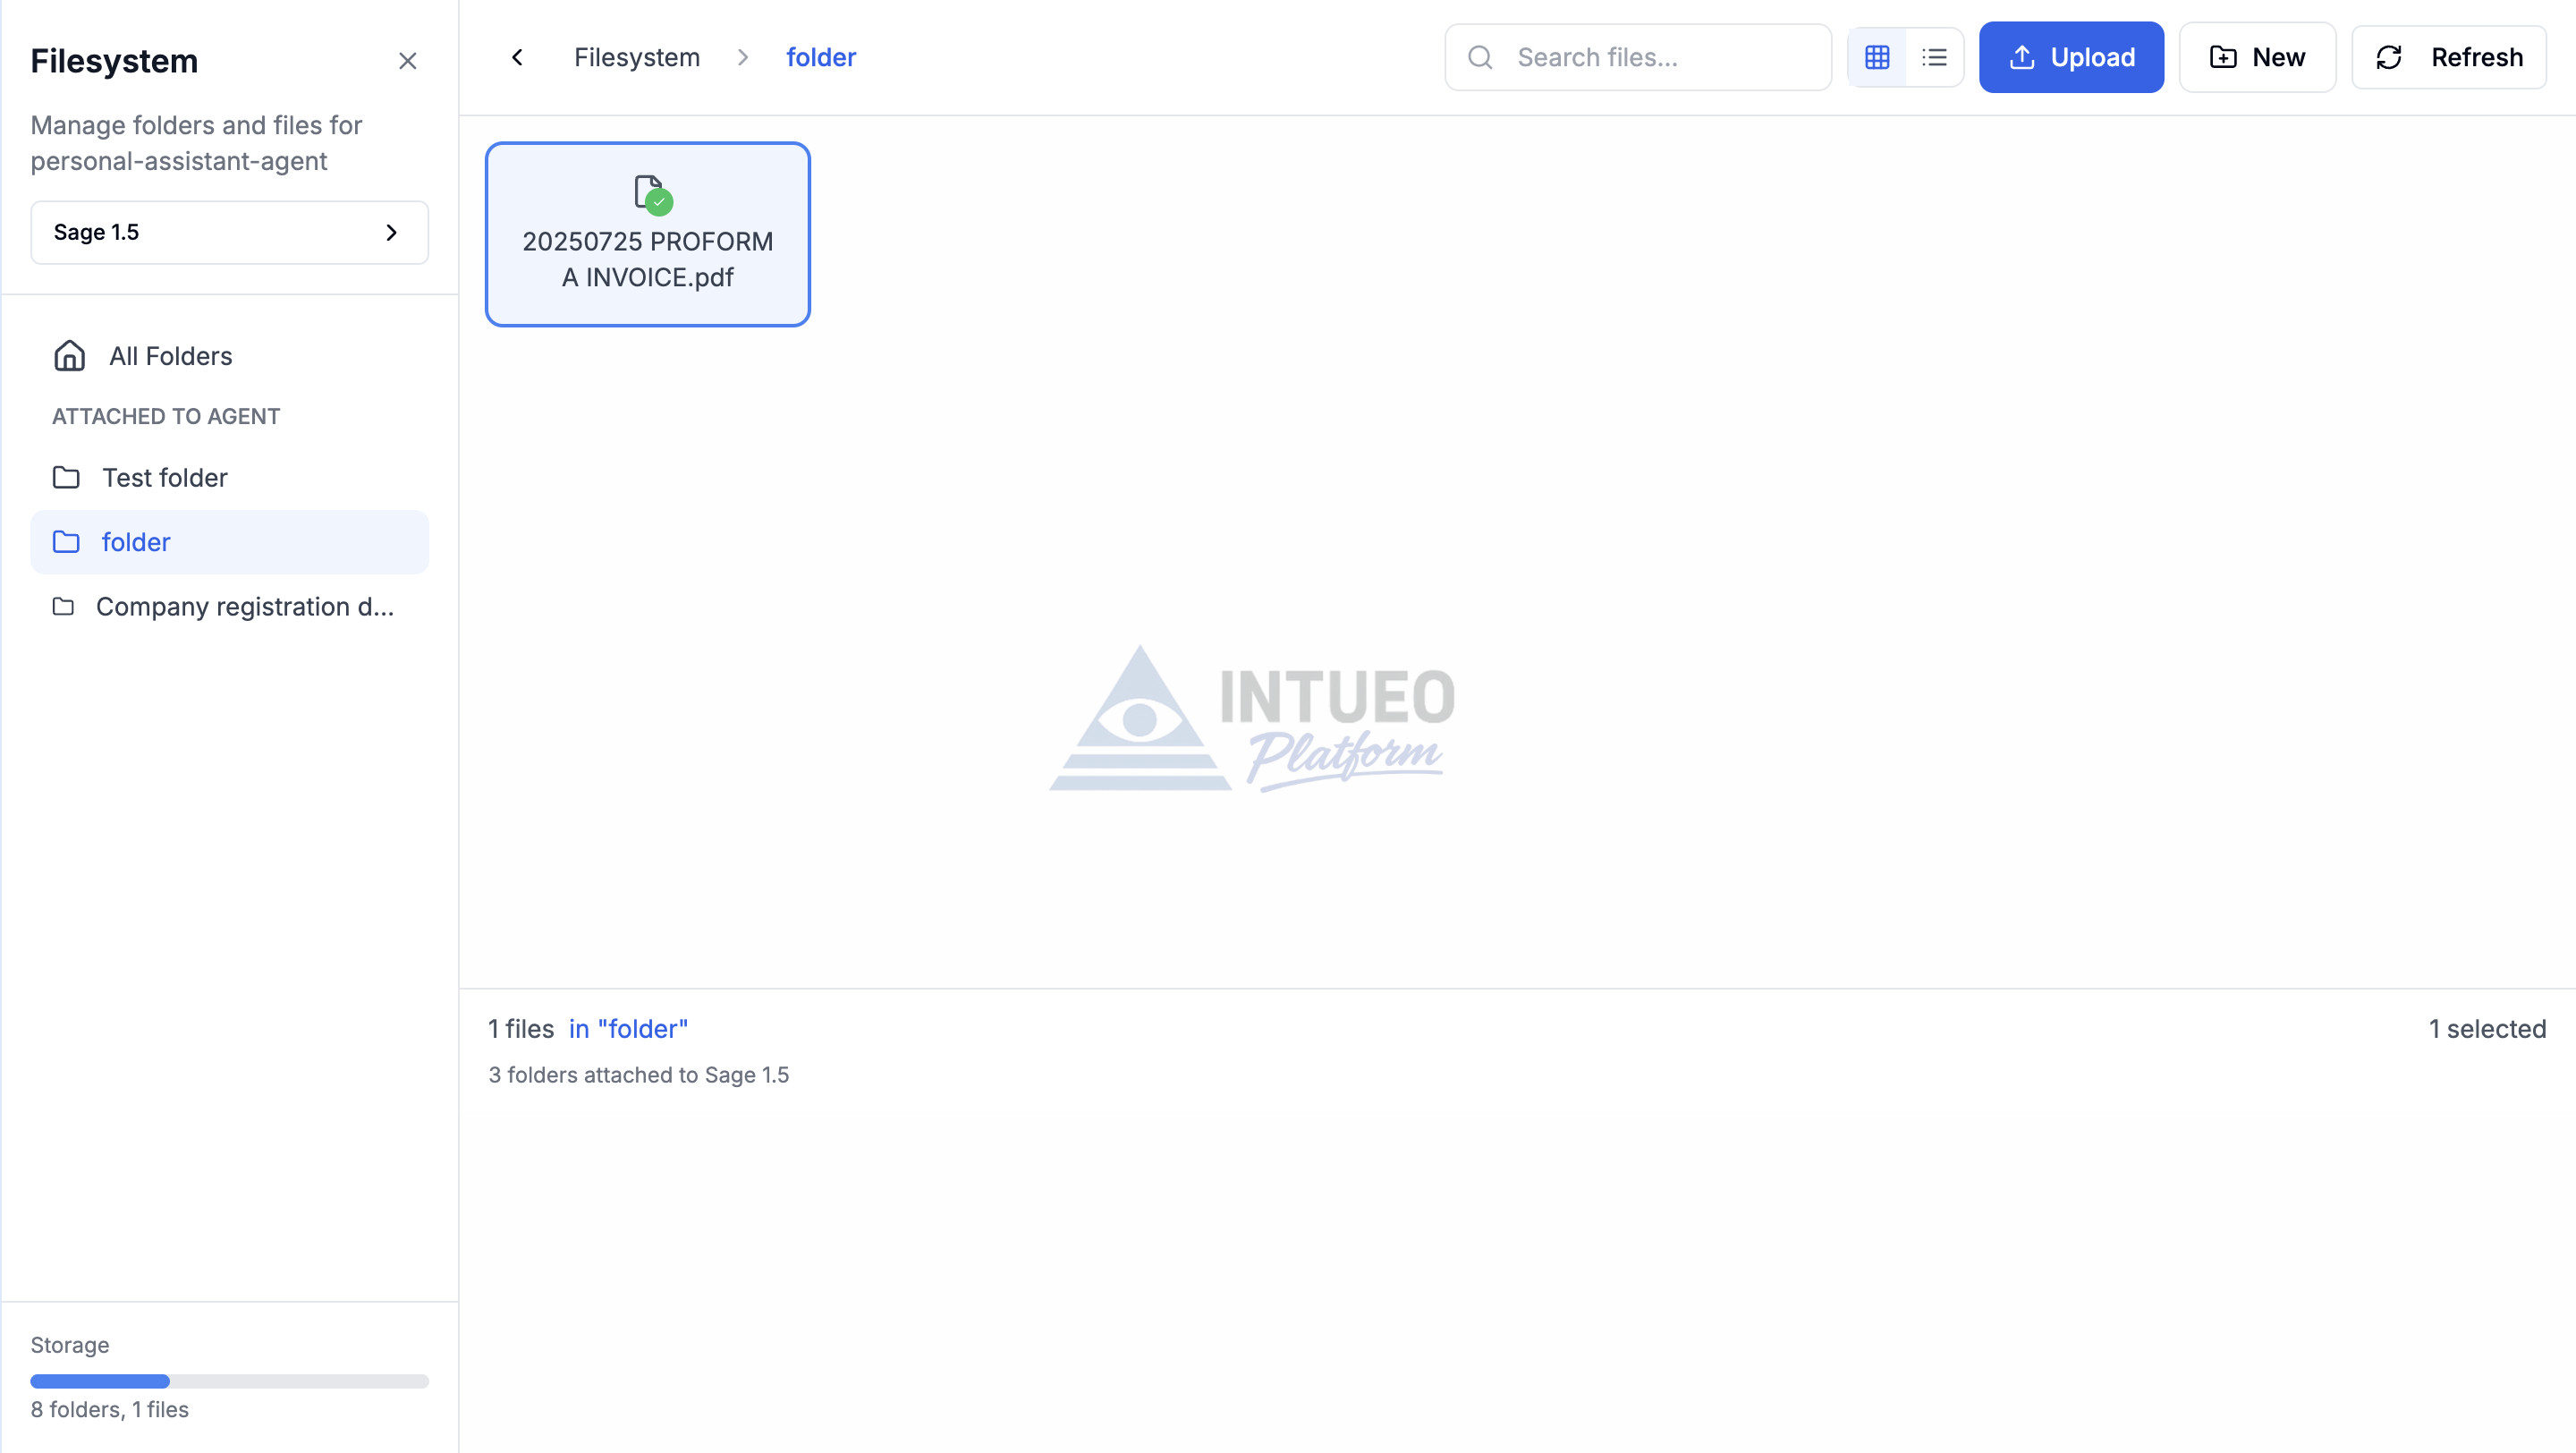Click the Upload button

click(x=2070, y=57)
